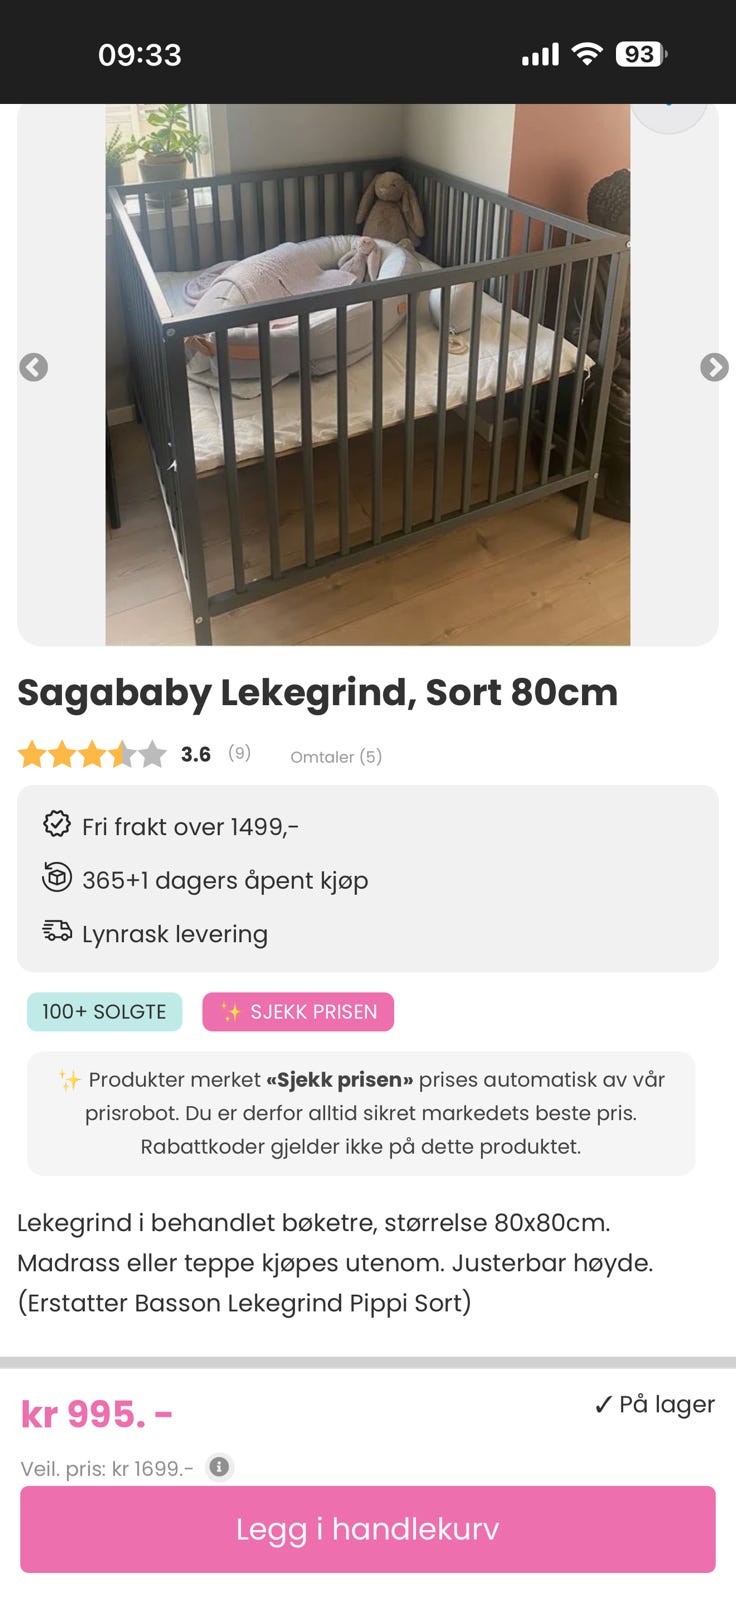Tap the fast delivery truck icon
This screenshot has height=1600, width=736.
57,931
